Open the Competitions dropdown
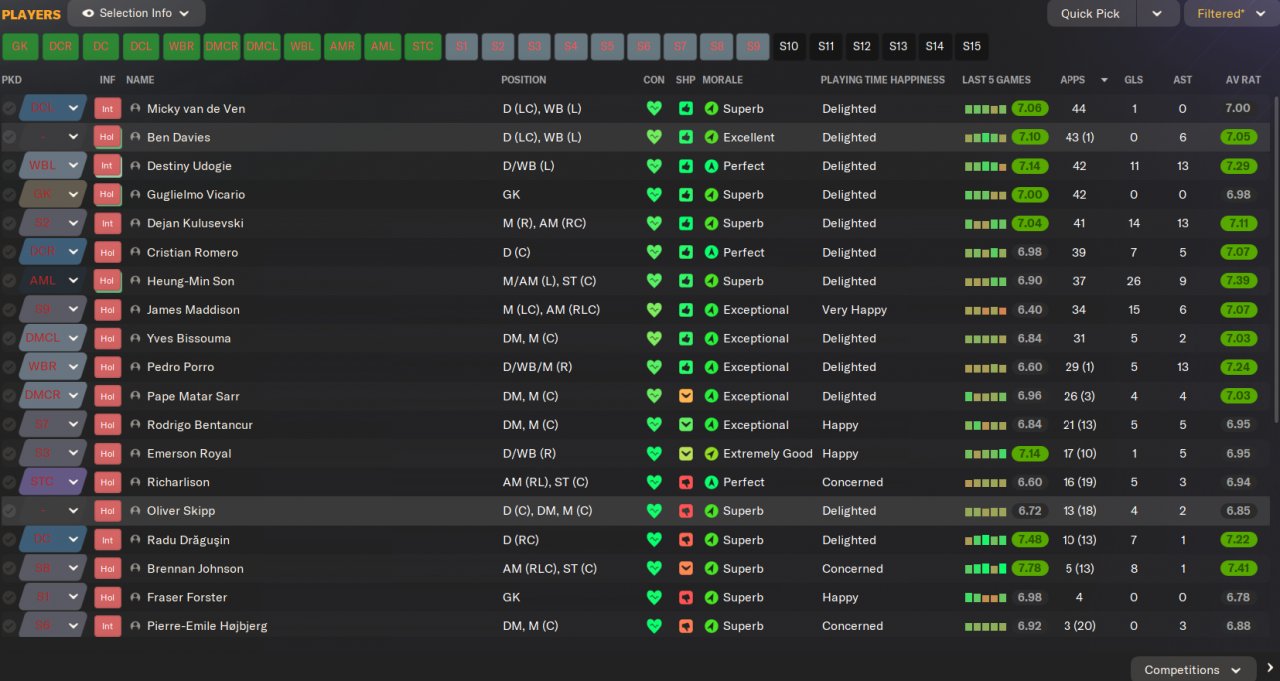Image resolution: width=1280 pixels, height=681 pixels. pos(1193,669)
